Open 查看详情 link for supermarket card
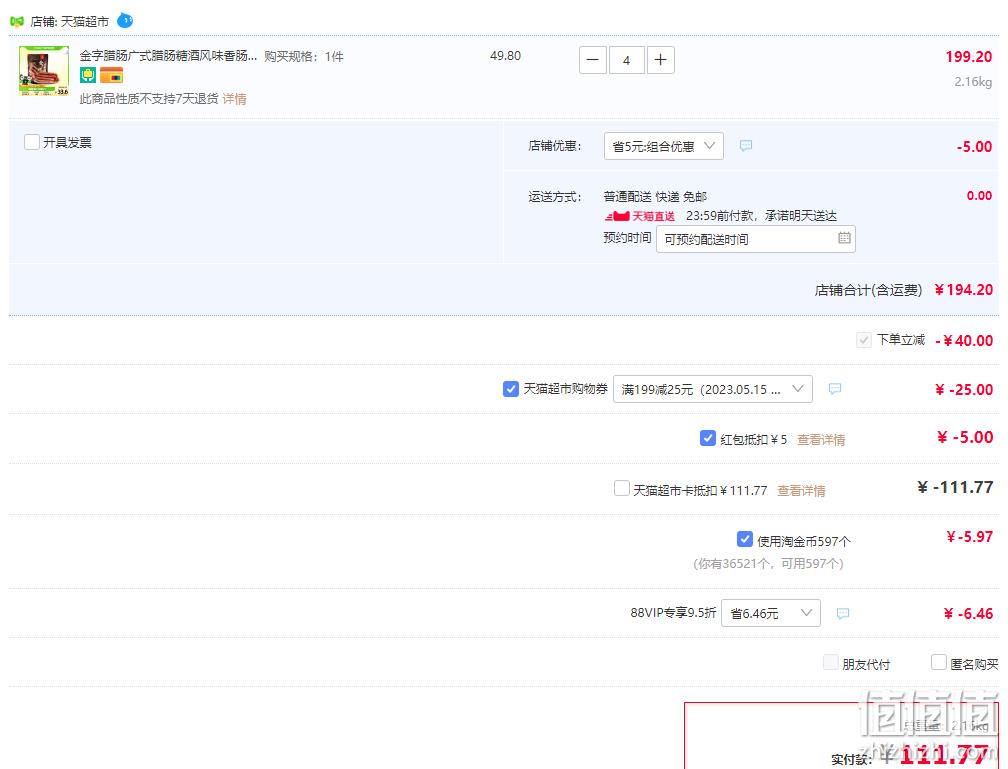The image size is (1008, 769). coord(801,491)
